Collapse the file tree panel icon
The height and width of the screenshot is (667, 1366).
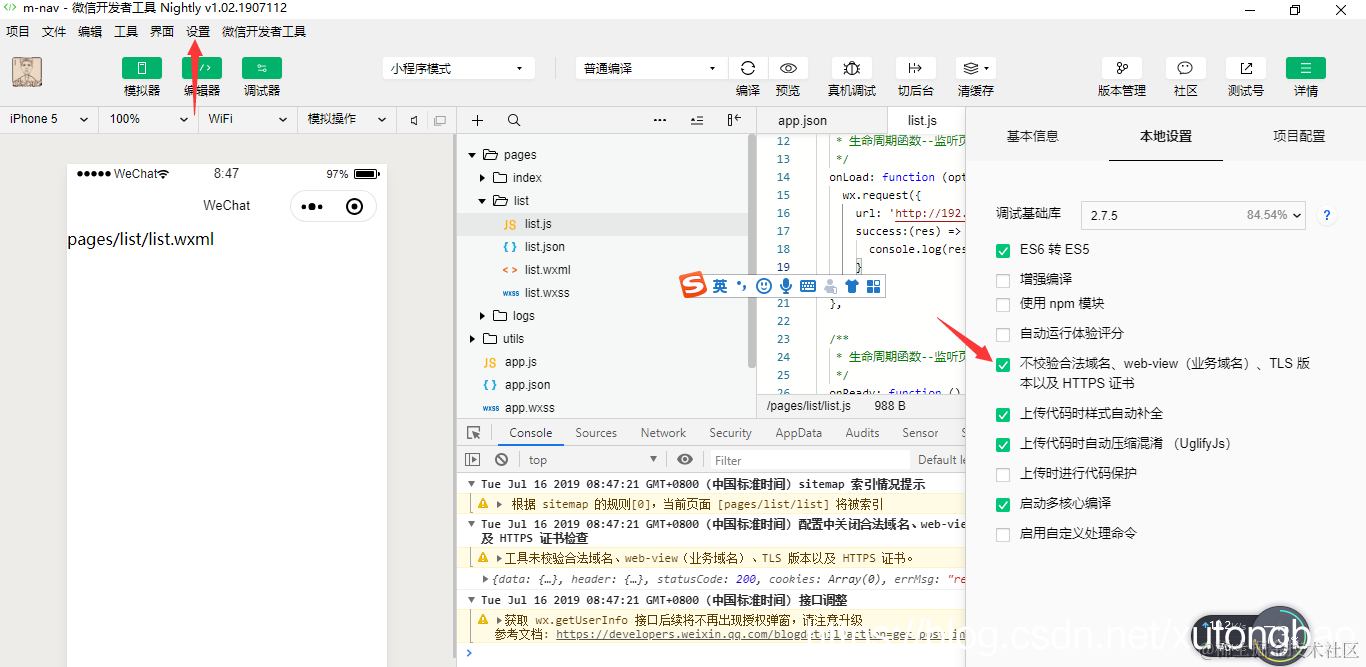point(735,120)
